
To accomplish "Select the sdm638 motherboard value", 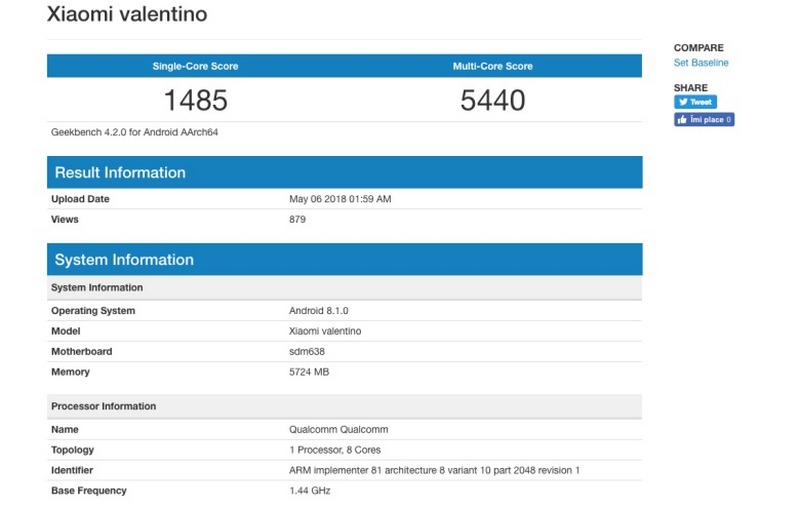I will tap(307, 351).
